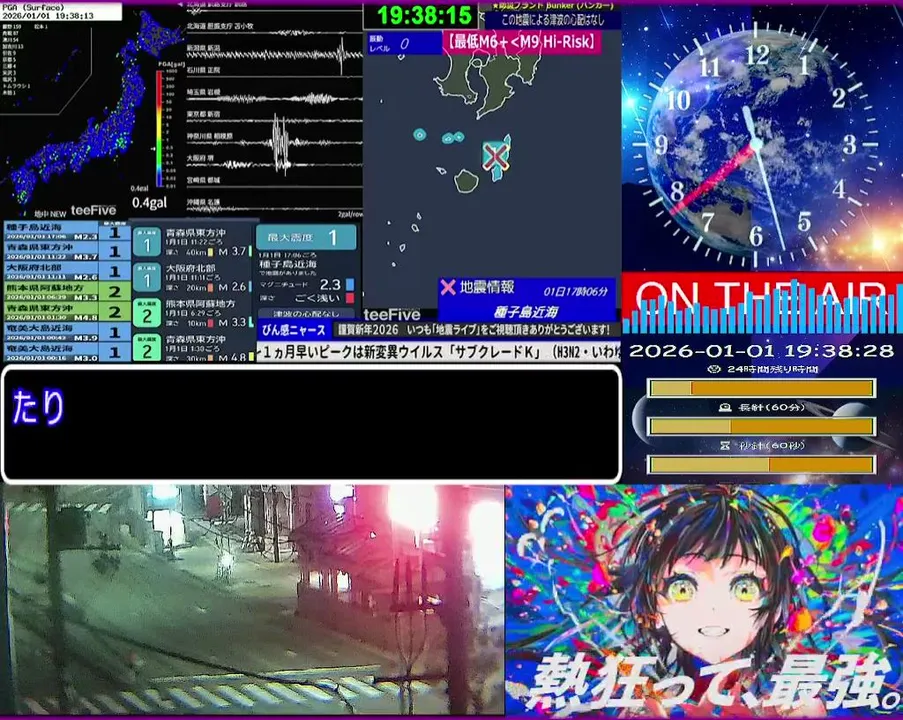The image size is (903, 720).
Task: Click the pink X icon beside 地震情報
Action: pos(448,287)
